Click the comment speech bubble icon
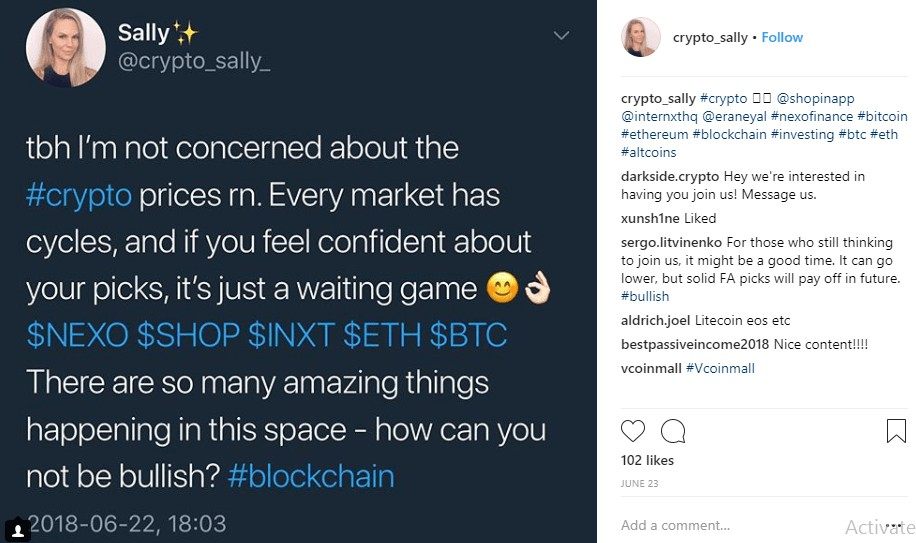This screenshot has height=543, width=916. (x=673, y=431)
